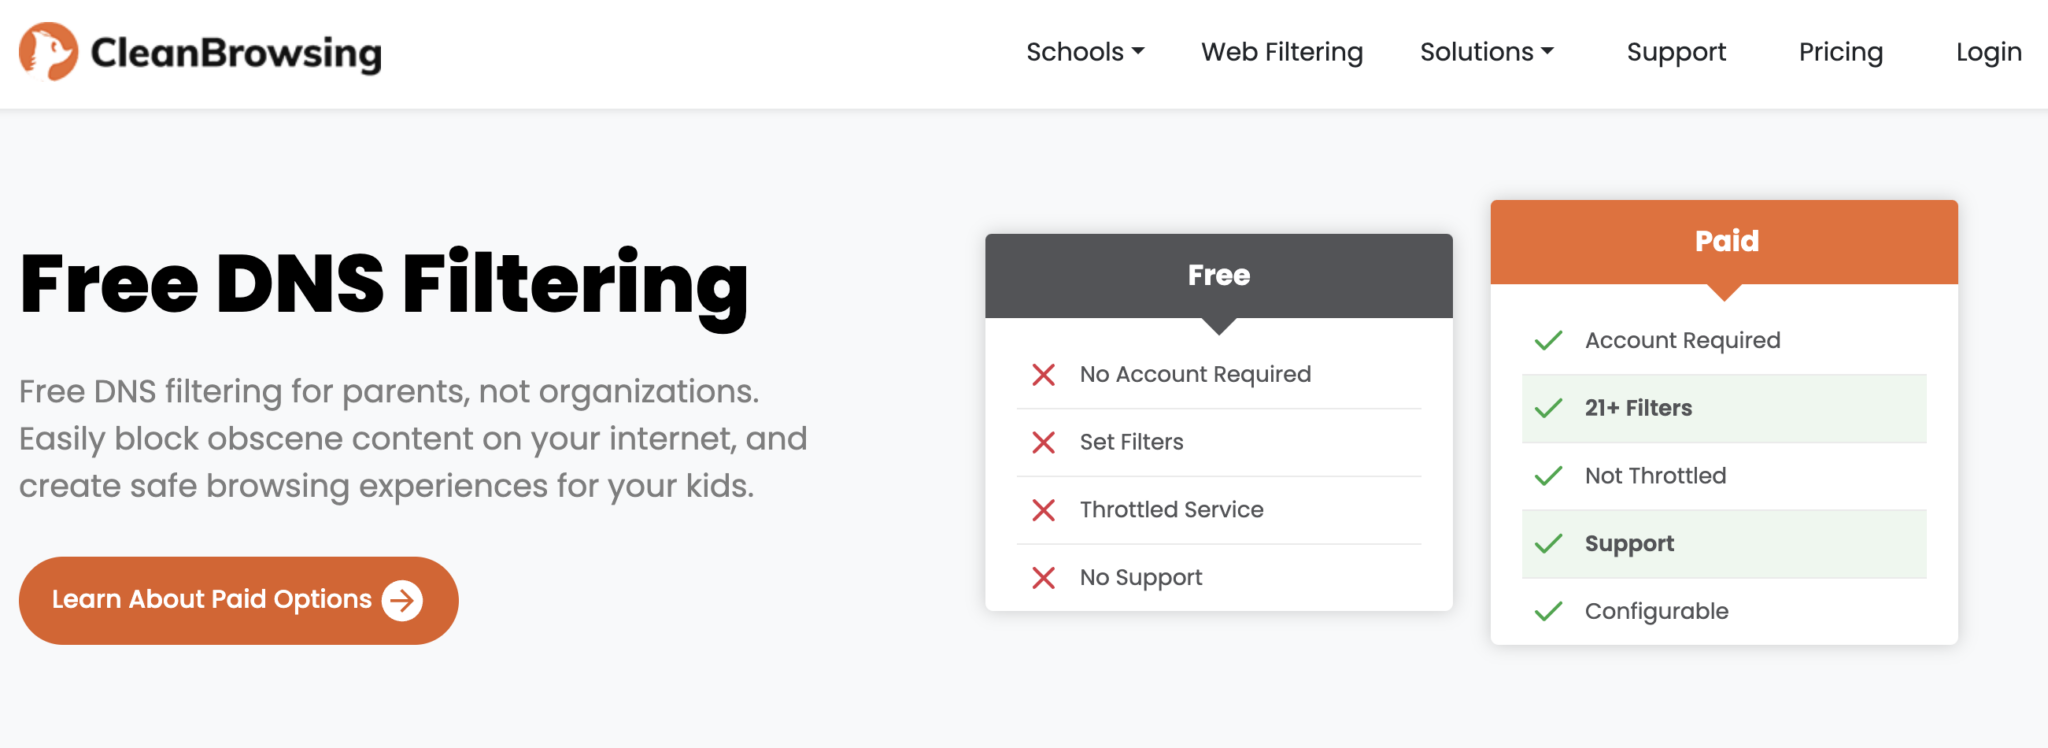Select the gray Free plan header
Image resolution: width=2048 pixels, height=748 pixels.
point(1218,275)
